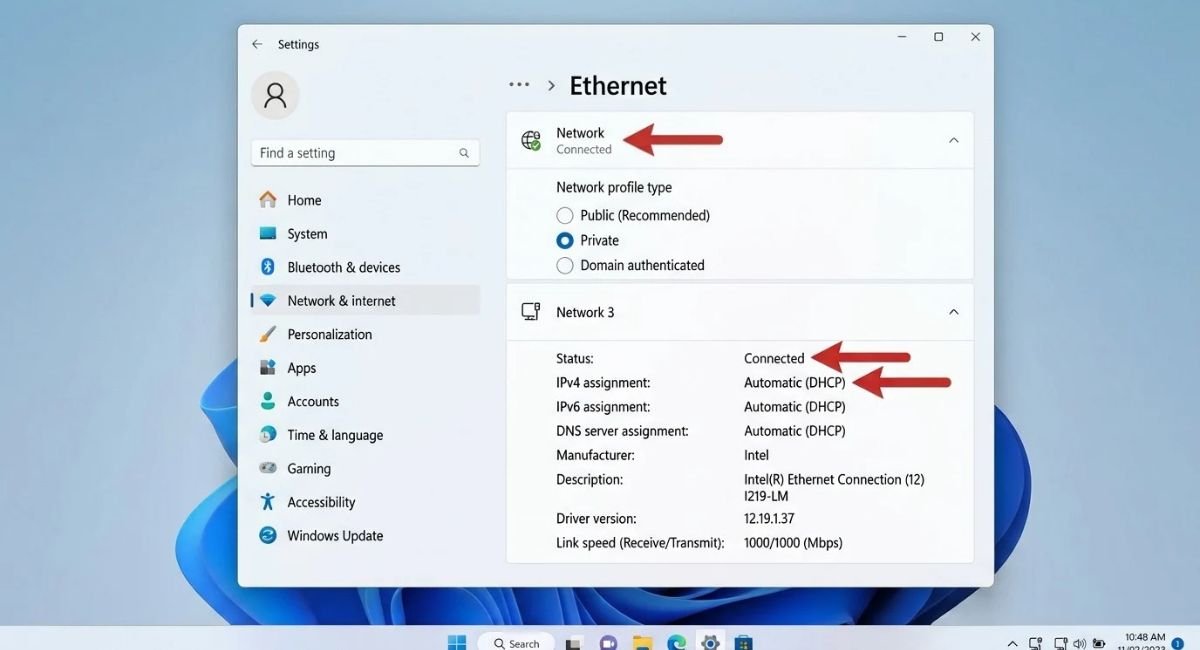Open File Explorer from the taskbar
This screenshot has width=1200, height=650.
pyautogui.click(x=642, y=643)
